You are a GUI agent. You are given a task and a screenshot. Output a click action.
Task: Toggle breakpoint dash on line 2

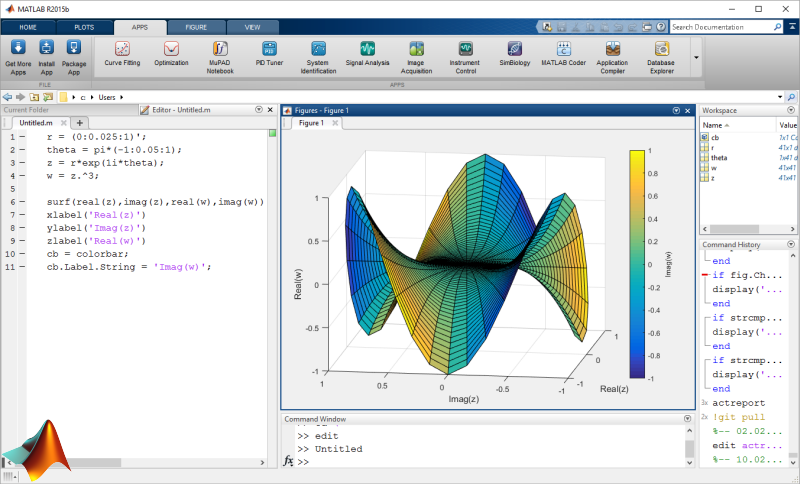pos(22,150)
